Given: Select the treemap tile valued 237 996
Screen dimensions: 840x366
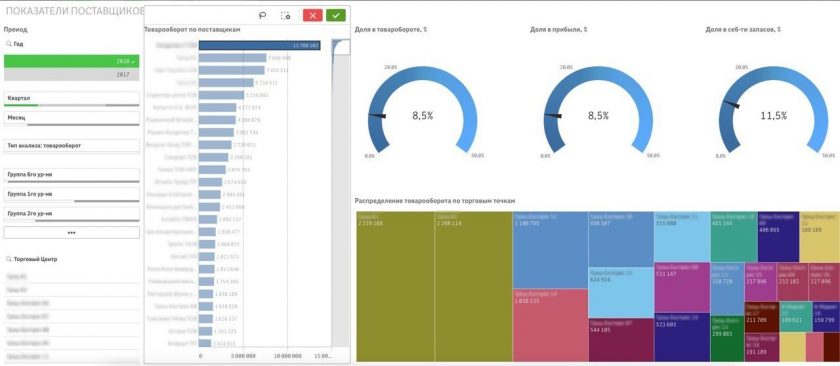Looking at the screenshot, I should (x=761, y=282).
